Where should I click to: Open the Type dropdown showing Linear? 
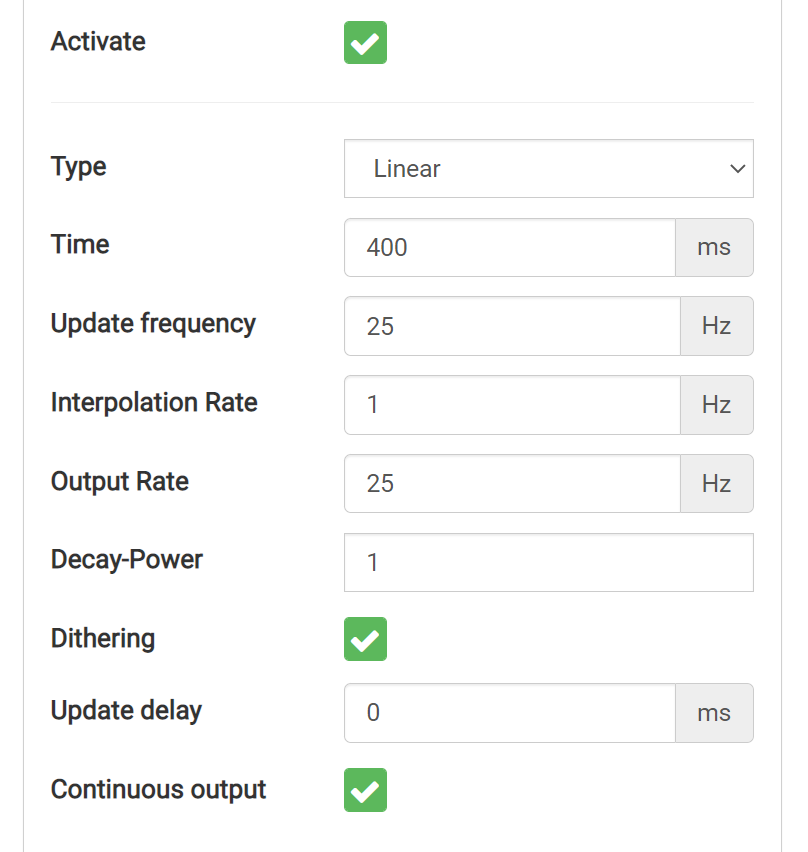point(549,168)
